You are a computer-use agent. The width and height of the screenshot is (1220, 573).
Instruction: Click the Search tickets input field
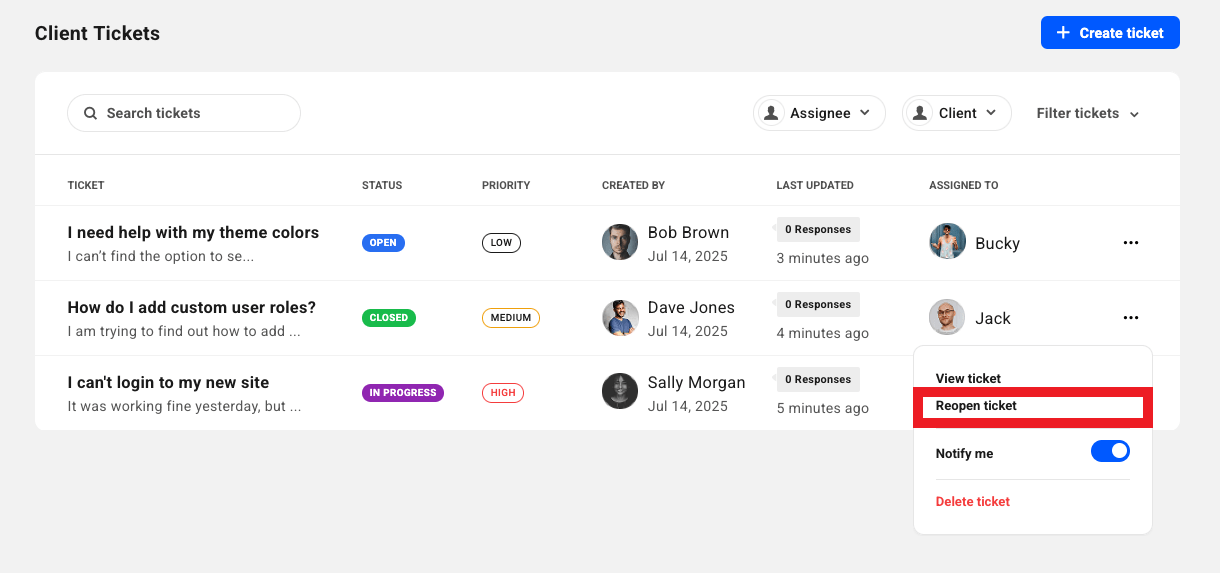point(184,113)
